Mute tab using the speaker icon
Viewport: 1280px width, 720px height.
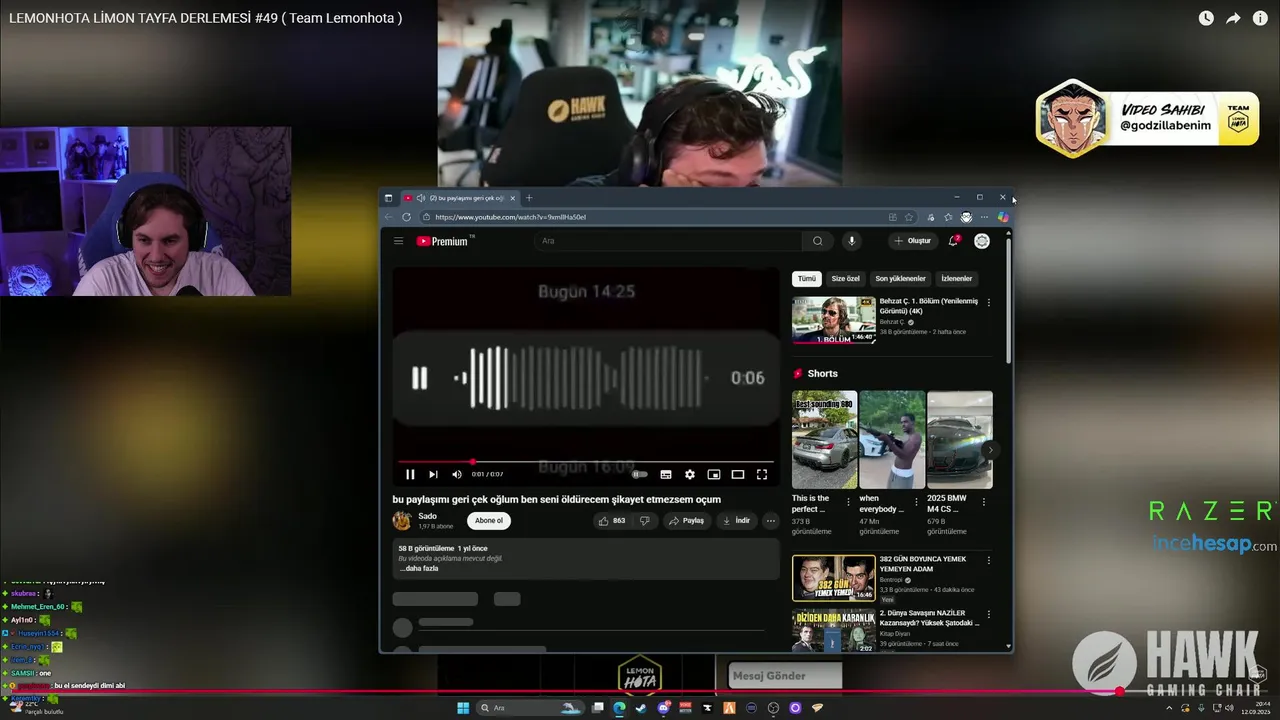coord(421,198)
